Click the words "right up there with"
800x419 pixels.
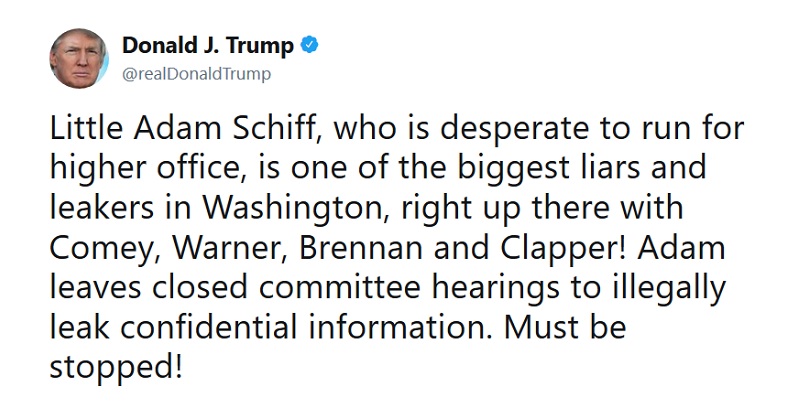[542, 208]
